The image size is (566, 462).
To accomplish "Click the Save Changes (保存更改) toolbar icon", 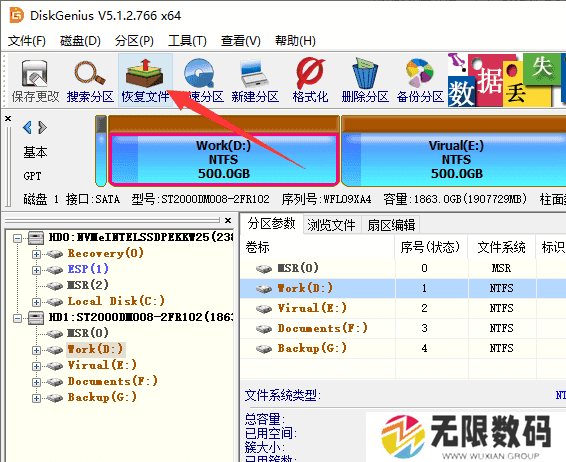I will tap(35, 81).
